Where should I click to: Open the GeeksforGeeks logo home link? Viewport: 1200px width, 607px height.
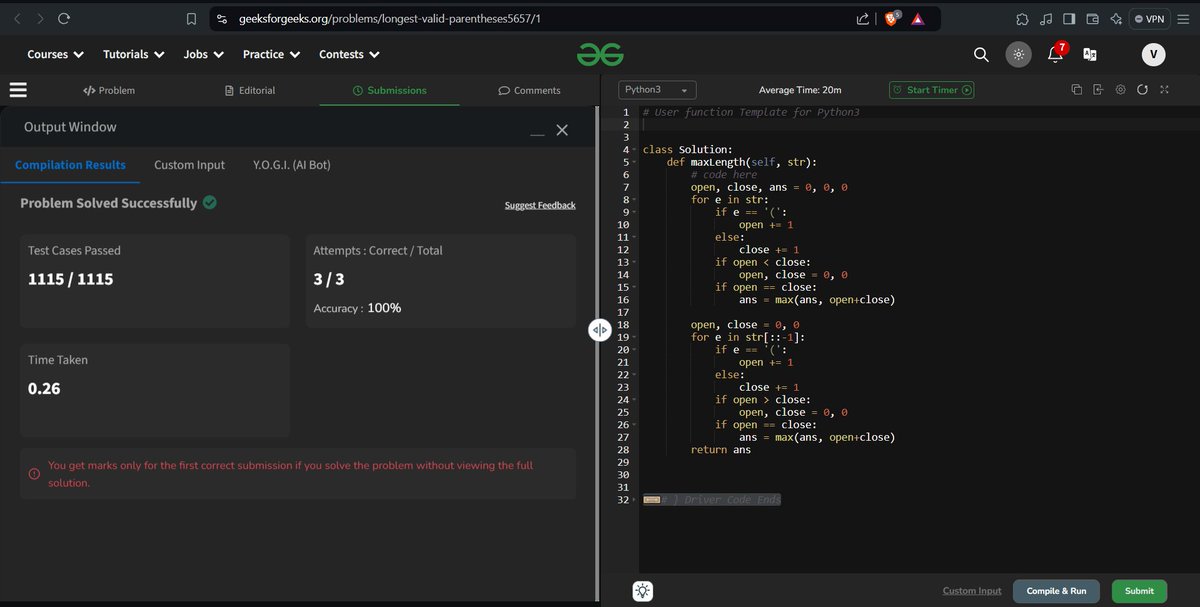point(600,55)
